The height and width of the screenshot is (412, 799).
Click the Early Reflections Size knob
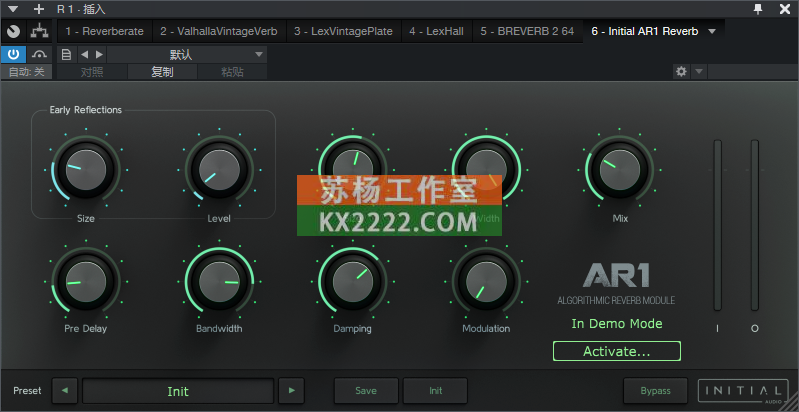86,170
